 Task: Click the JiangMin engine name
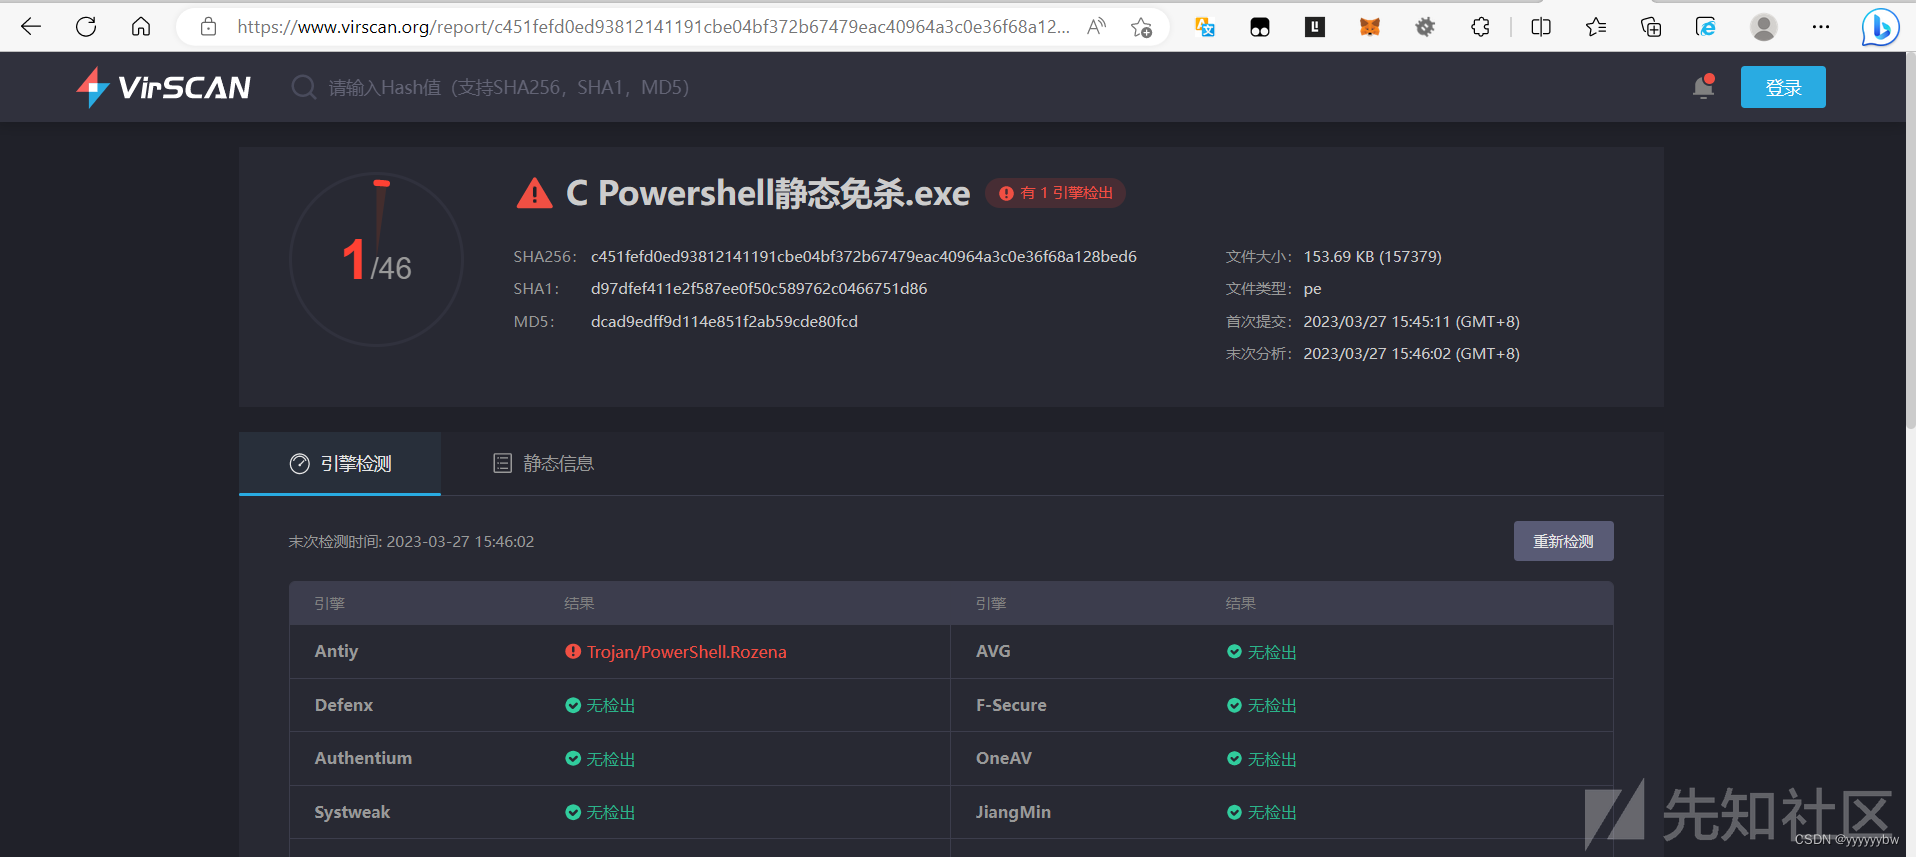tap(1013, 812)
